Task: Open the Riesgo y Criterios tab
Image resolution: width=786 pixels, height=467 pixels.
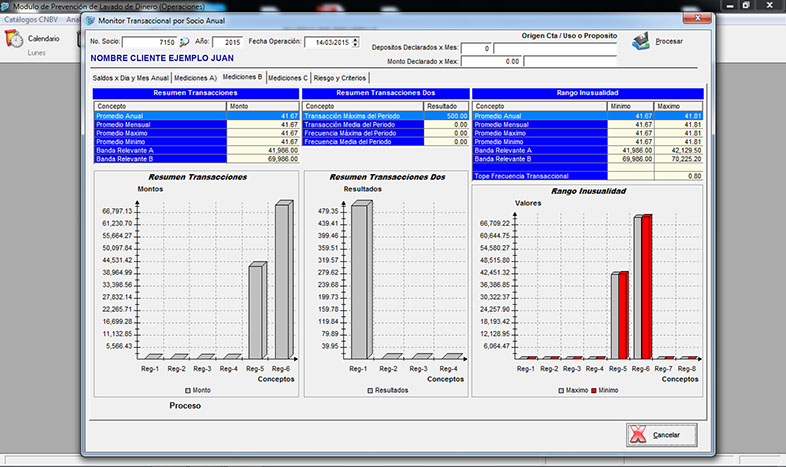Action: coord(340,77)
